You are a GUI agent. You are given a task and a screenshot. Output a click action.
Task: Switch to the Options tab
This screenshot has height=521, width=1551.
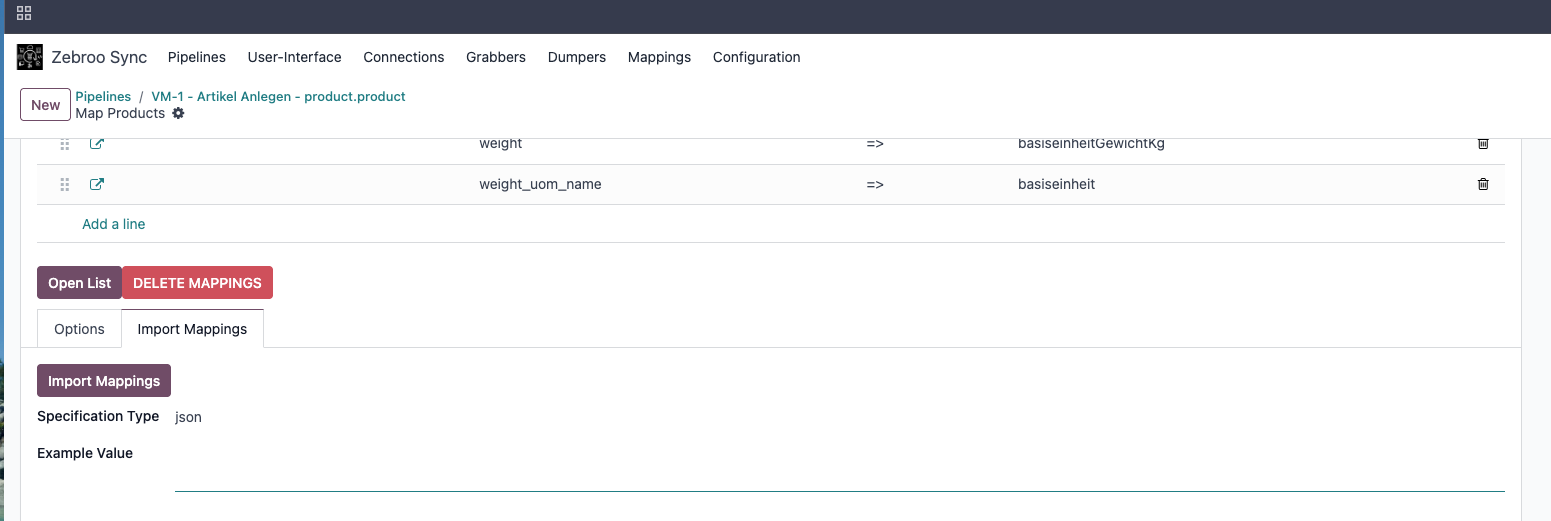(x=79, y=329)
